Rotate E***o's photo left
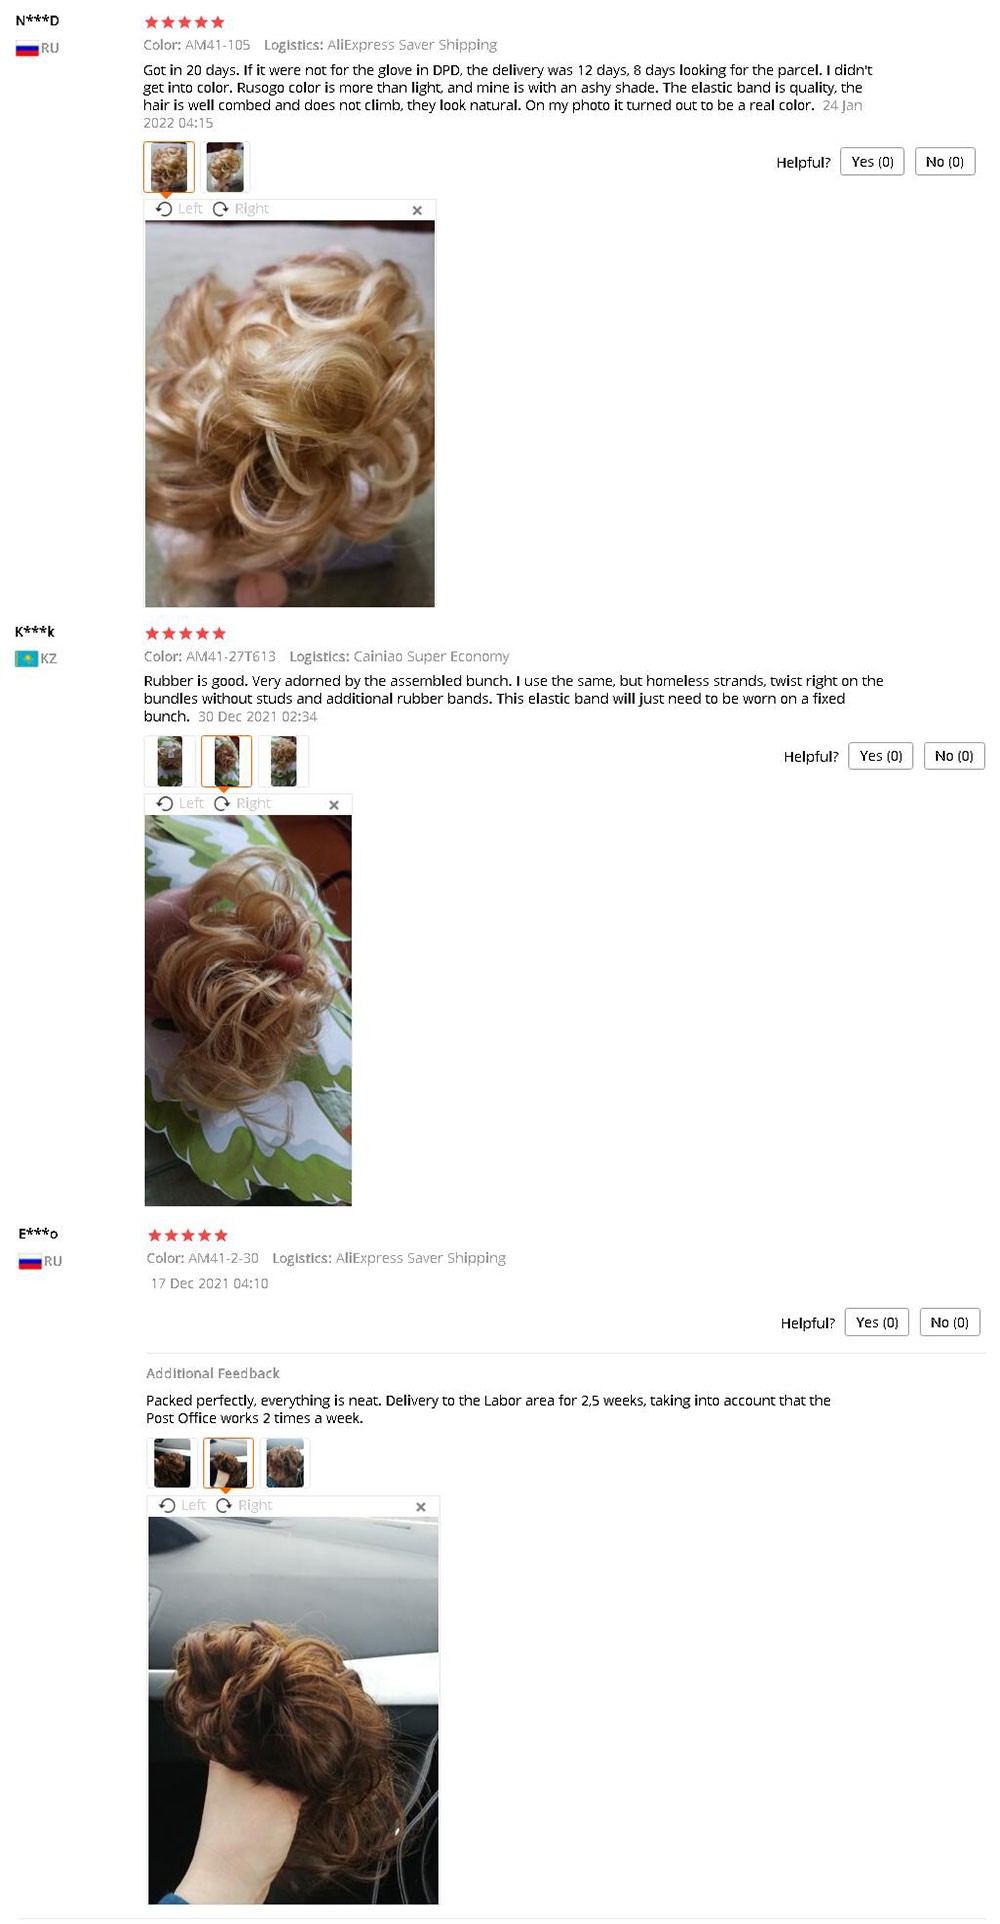Screen dimensions: 1000x1924 coord(183,1506)
